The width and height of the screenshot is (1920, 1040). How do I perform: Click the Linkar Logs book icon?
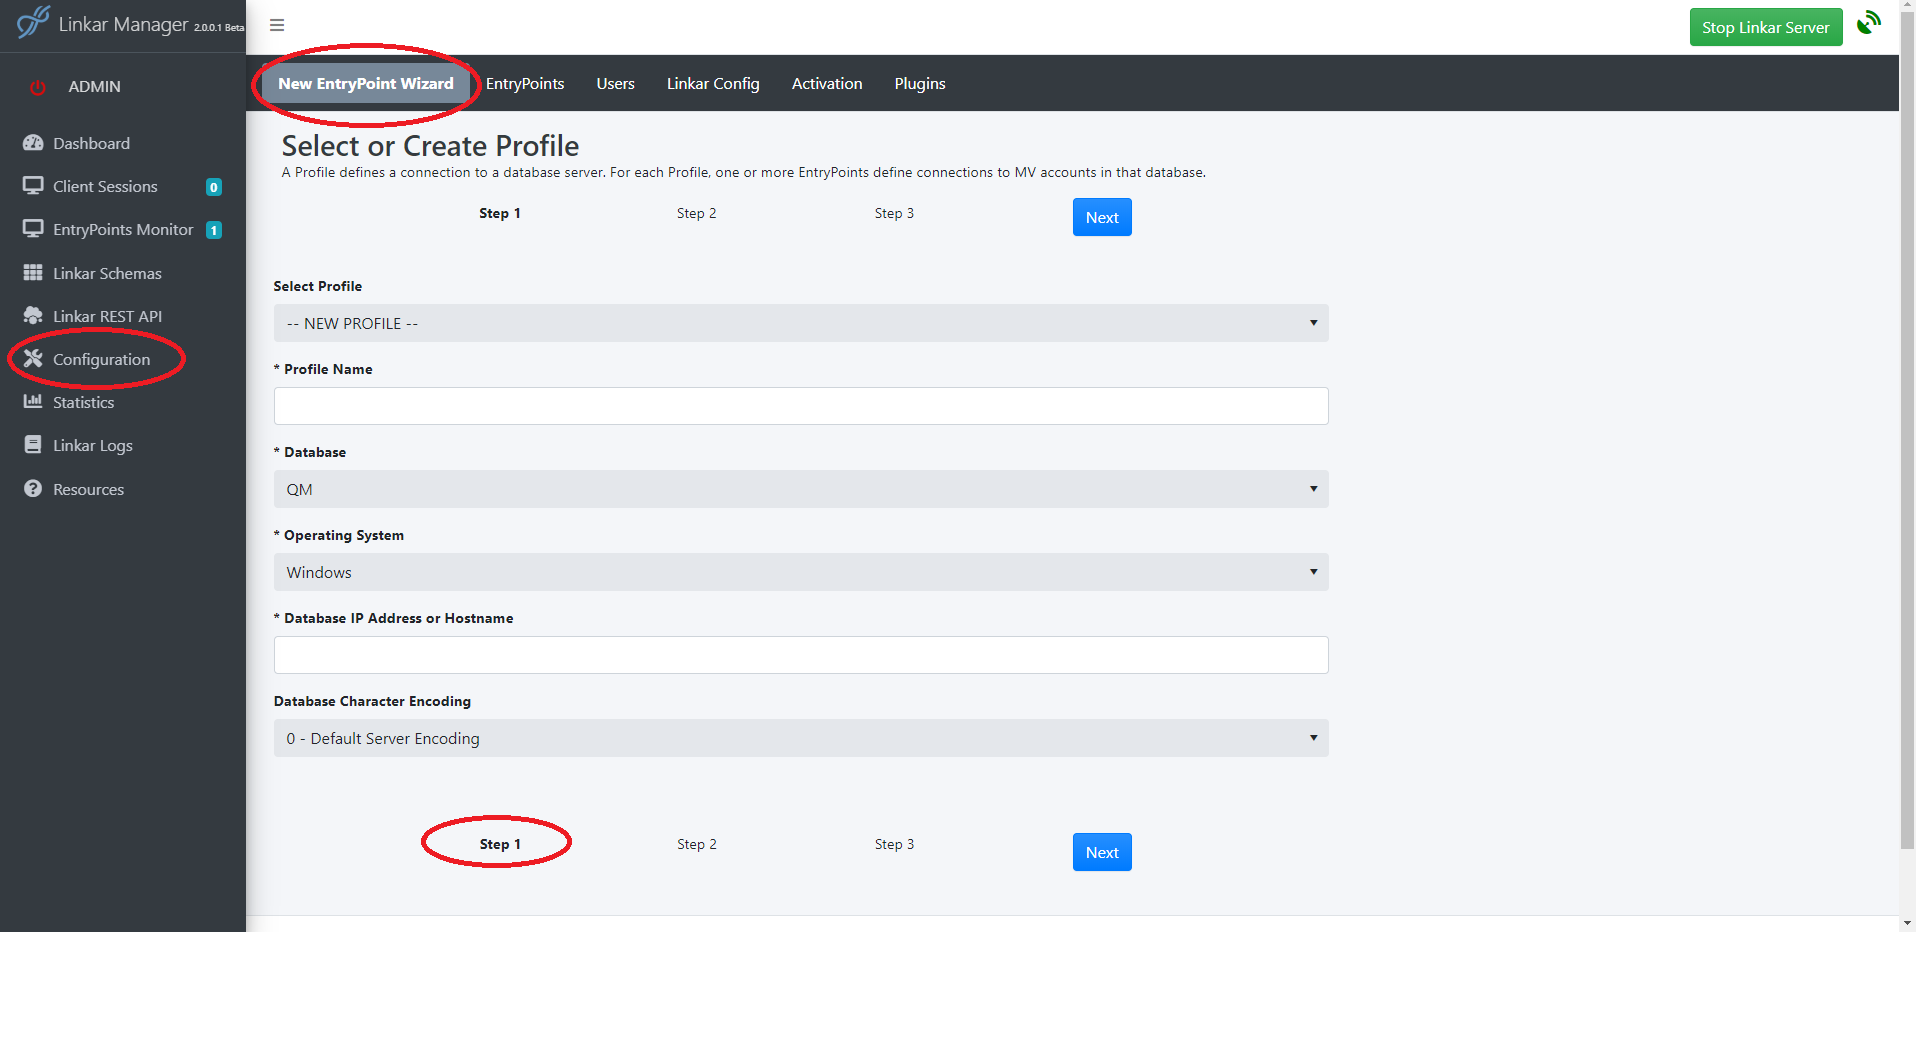(x=33, y=445)
